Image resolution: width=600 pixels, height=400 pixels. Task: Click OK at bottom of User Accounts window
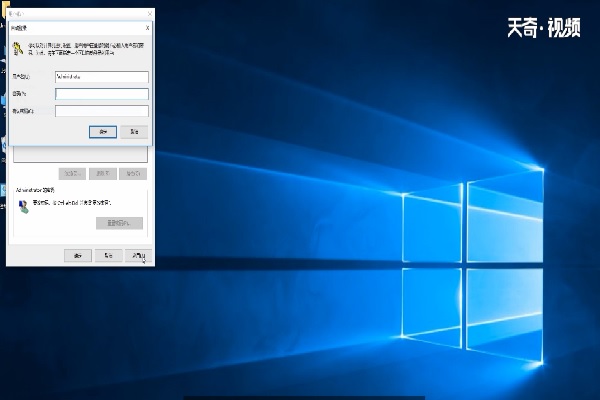pyautogui.click(x=78, y=255)
